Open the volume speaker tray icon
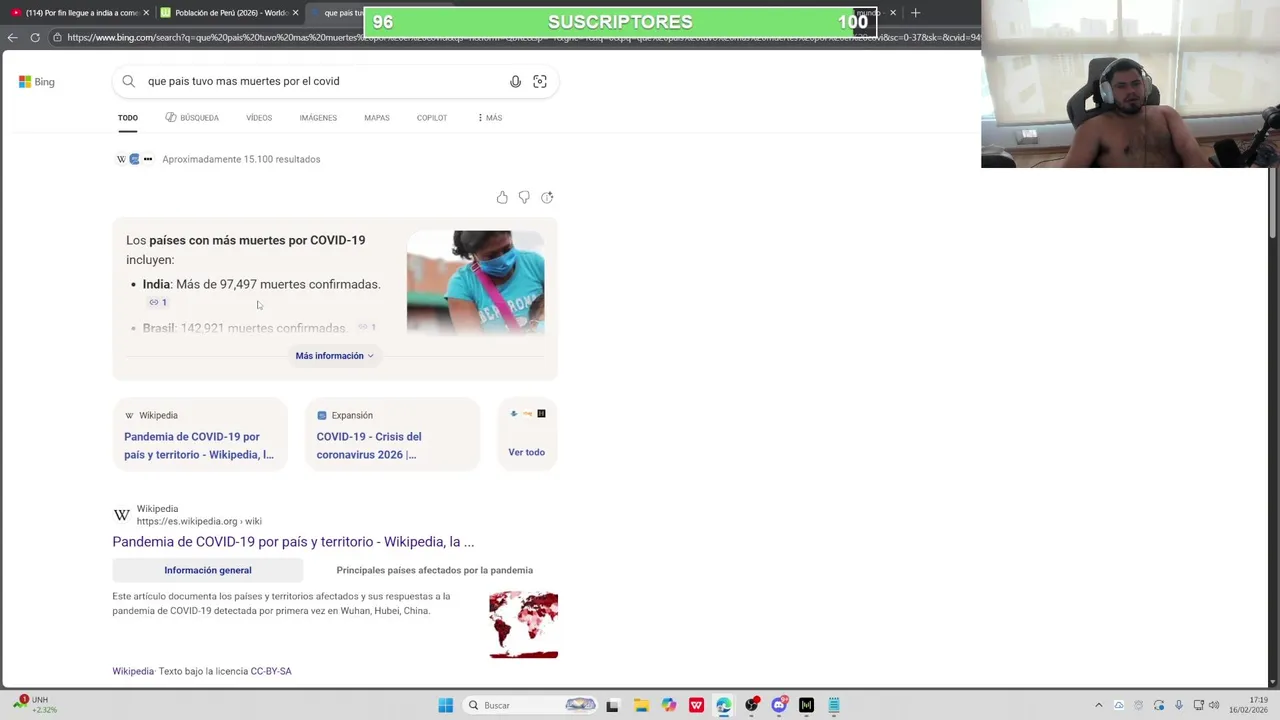Screen dimensions: 1280x720 pos(1214,705)
